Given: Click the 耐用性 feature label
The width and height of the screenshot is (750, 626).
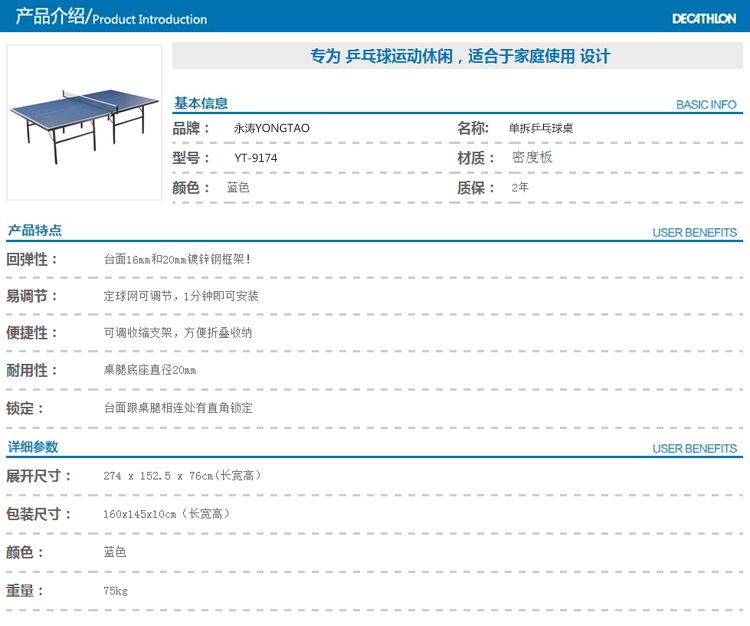Looking at the screenshot, I should 32,370.
